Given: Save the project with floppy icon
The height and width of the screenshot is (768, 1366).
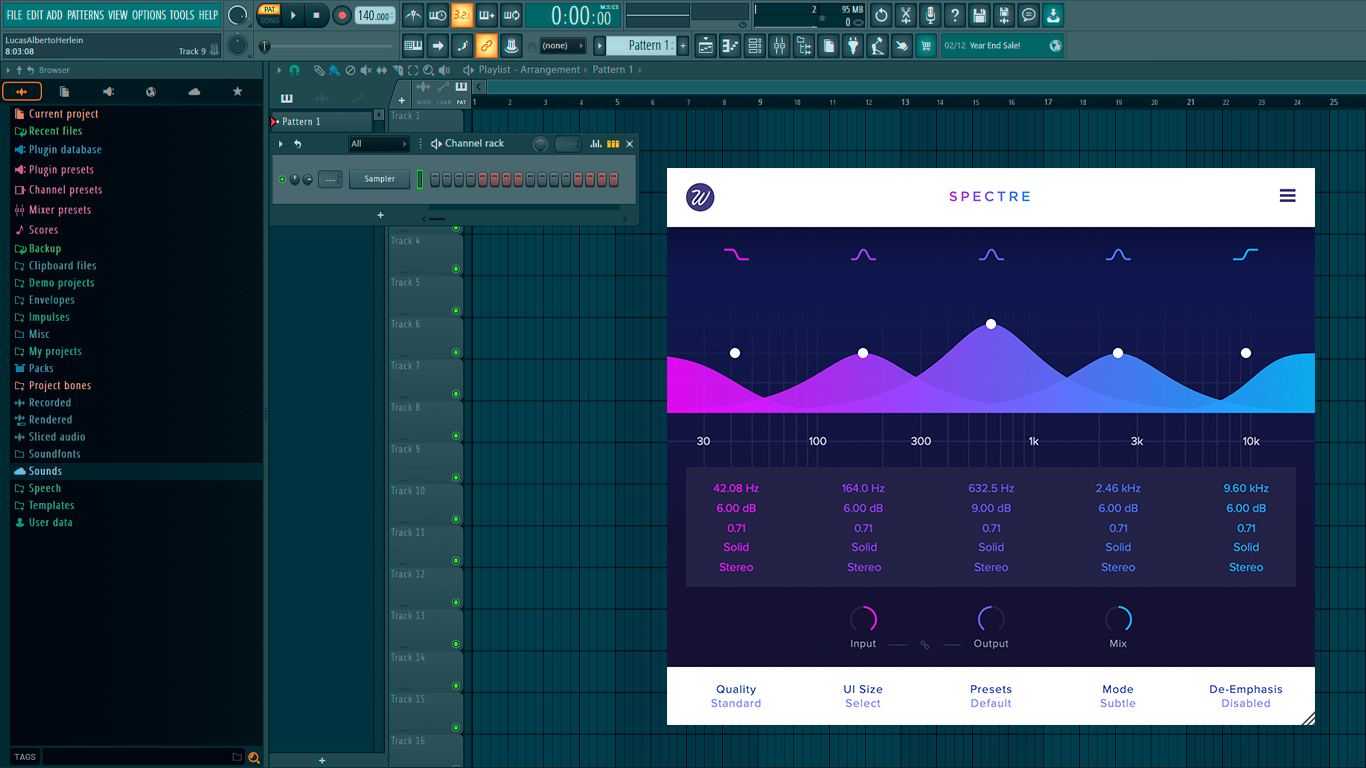Looking at the screenshot, I should tap(979, 15).
